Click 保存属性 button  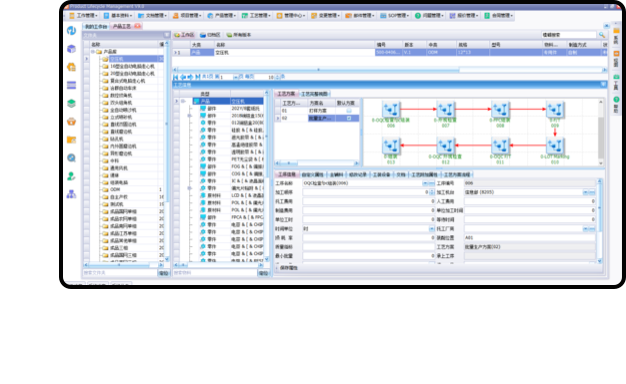pyautogui.click(x=289, y=268)
